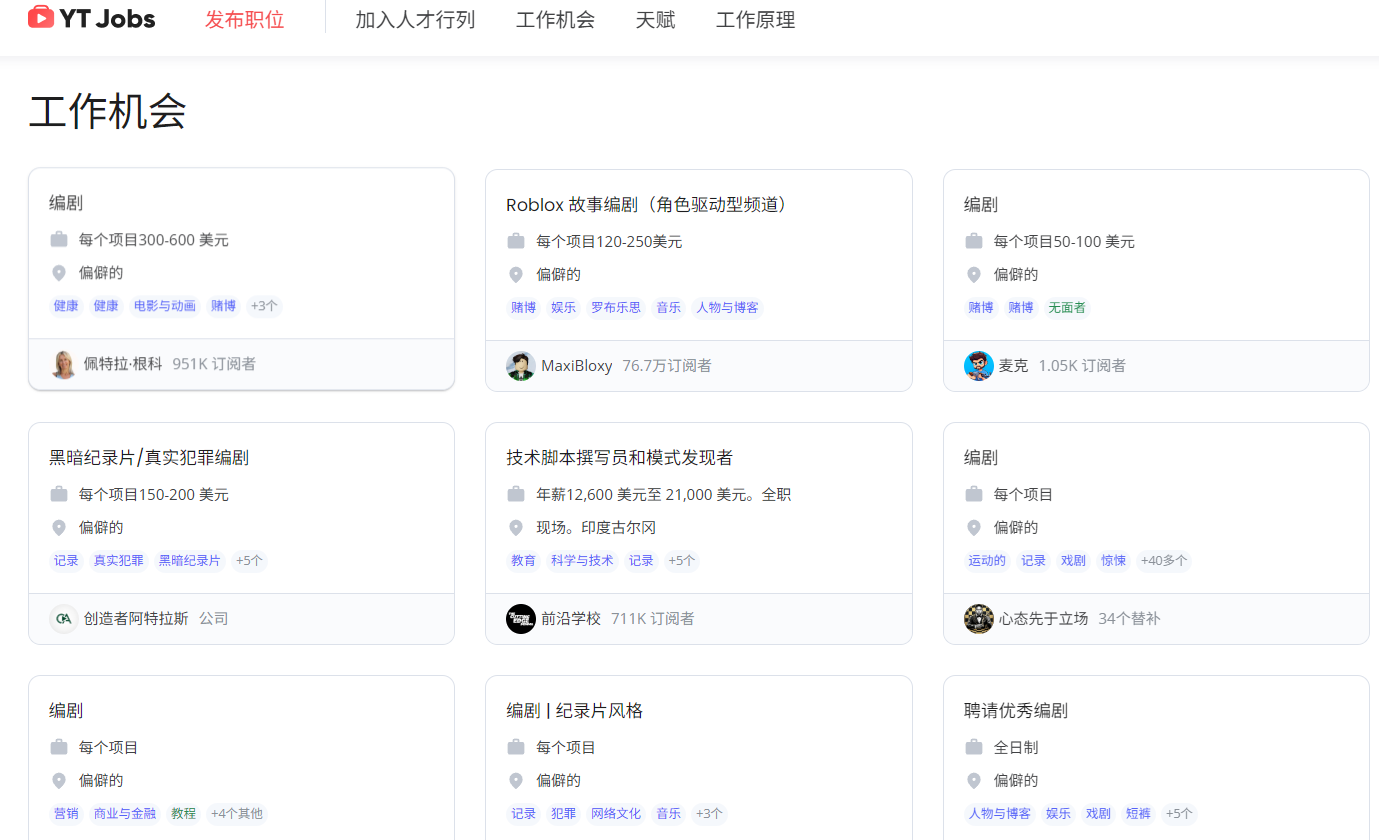Expand +4个其他 tags
Viewport: 1379px width, 840px height.
coord(237,814)
